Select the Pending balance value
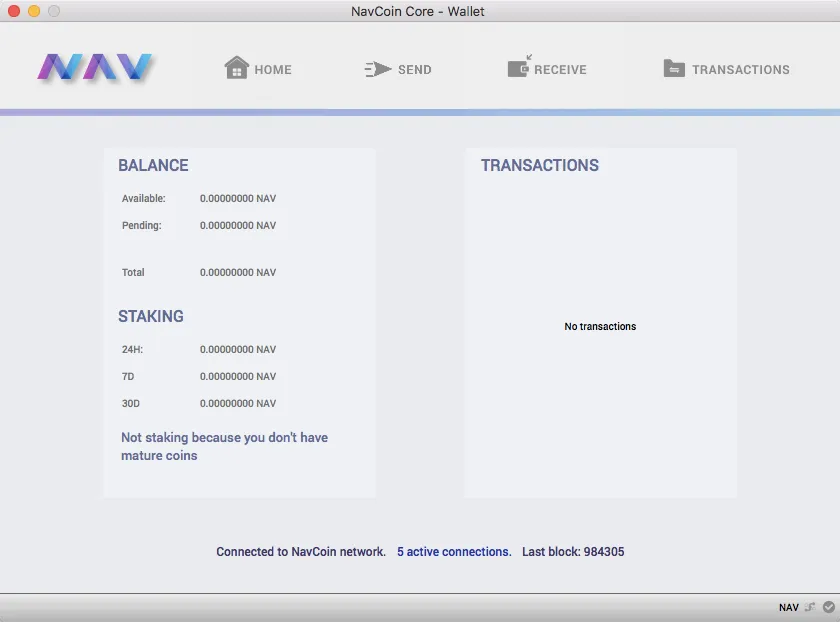 pyautogui.click(x=238, y=226)
